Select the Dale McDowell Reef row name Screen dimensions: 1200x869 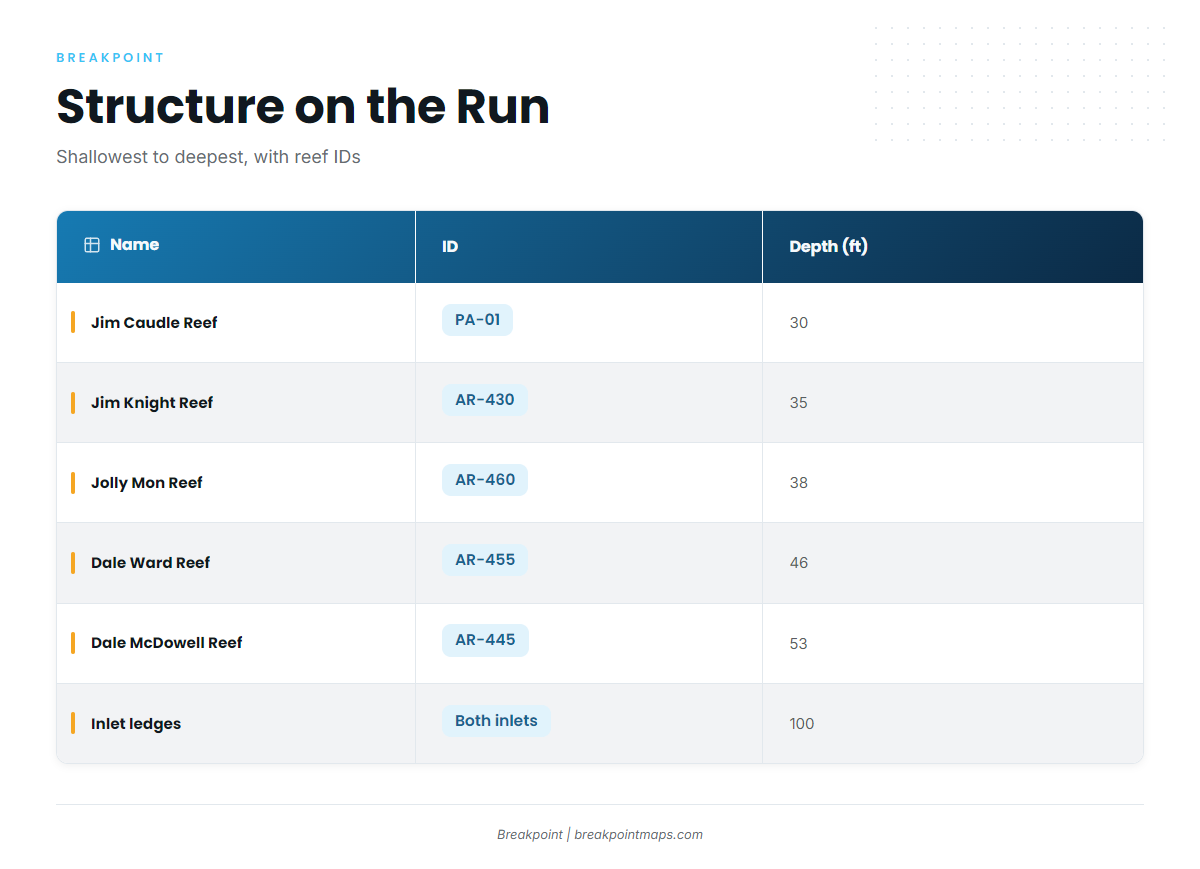click(x=167, y=642)
